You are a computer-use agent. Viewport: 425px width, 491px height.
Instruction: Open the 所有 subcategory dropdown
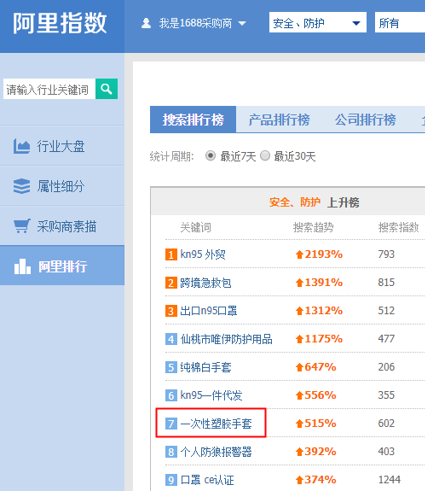click(x=400, y=22)
